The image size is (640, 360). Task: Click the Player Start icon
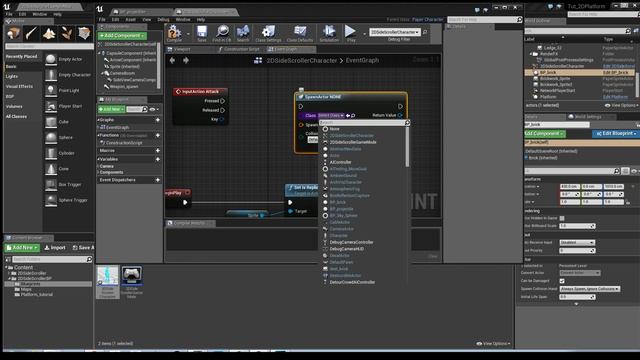click(51, 106)
